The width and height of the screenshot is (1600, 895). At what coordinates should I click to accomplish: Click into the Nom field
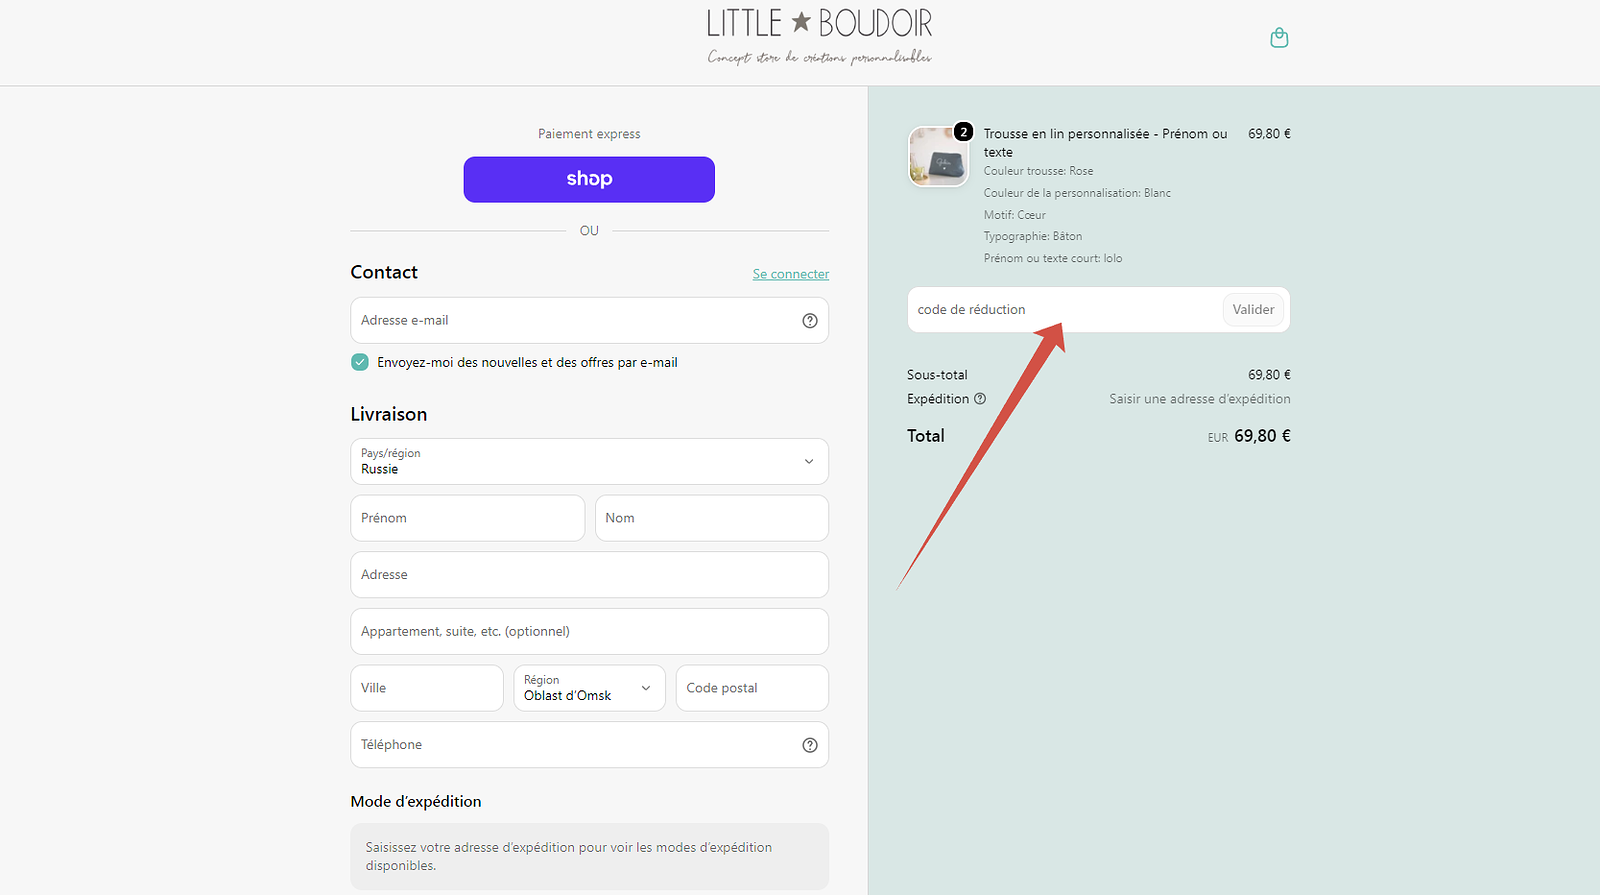coord(712,518)
